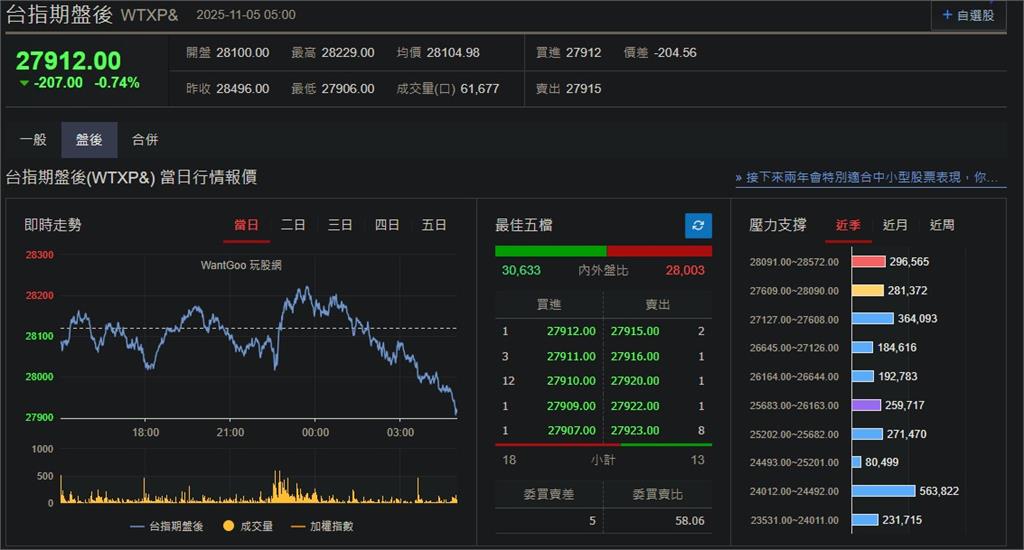1024x550 pixels.
Task: Click the 委買賣比 value 58.06
Action: (x=690, y=521)
